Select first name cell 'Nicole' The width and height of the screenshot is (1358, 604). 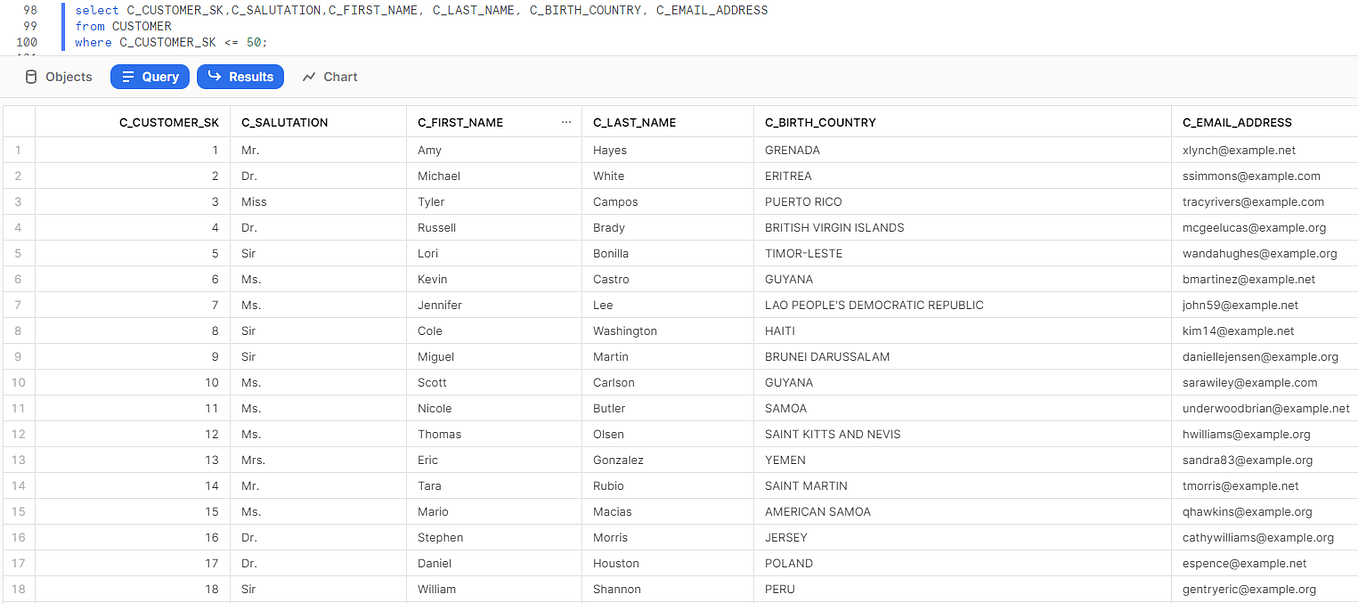434,409
